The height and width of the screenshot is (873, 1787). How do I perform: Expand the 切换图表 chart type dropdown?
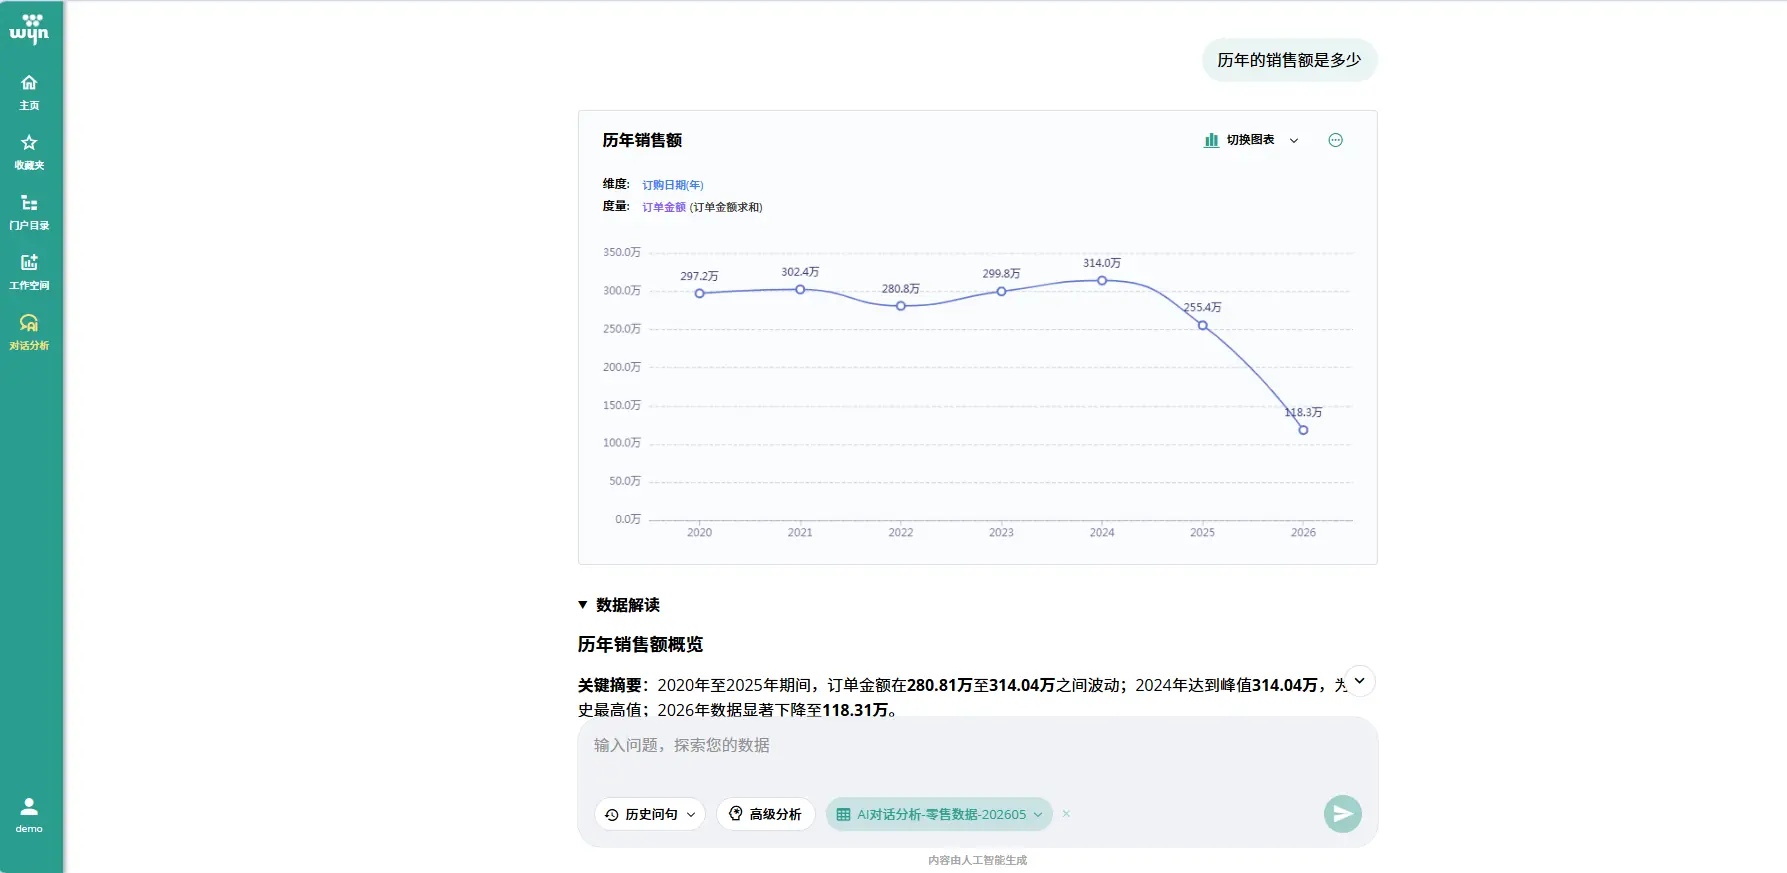(x=1252, y=140)
